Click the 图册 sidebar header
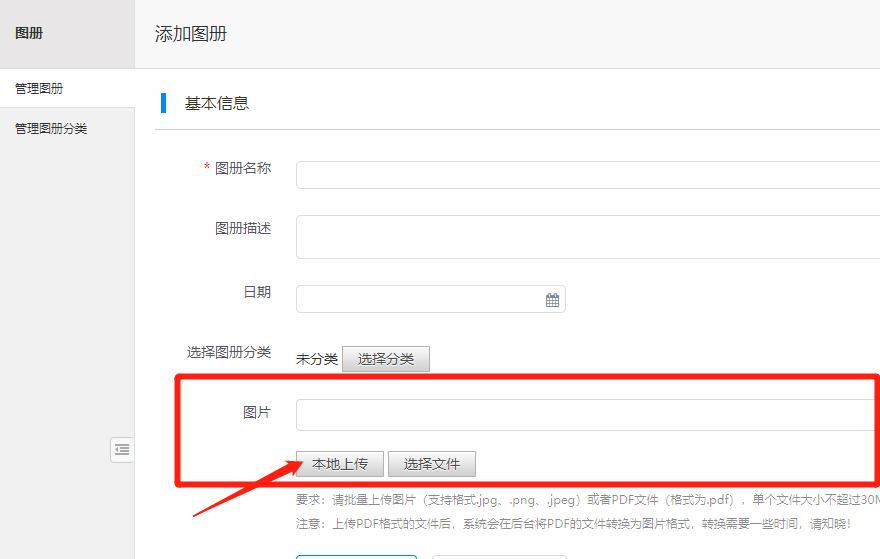This screenshot has height=559, width=880. tap(29, 34)
